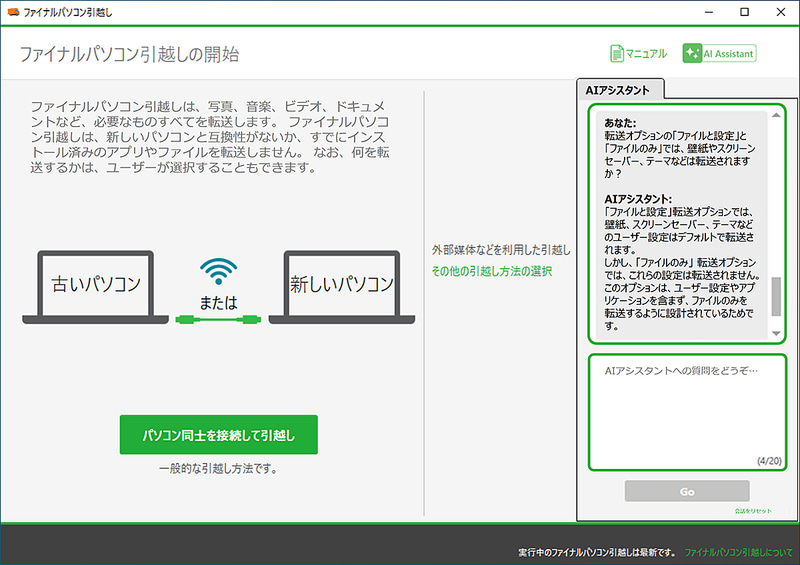The image size is (800, 565).
Task: Click the 新しいパソコン laptop illustration
Action: point(342,287)
